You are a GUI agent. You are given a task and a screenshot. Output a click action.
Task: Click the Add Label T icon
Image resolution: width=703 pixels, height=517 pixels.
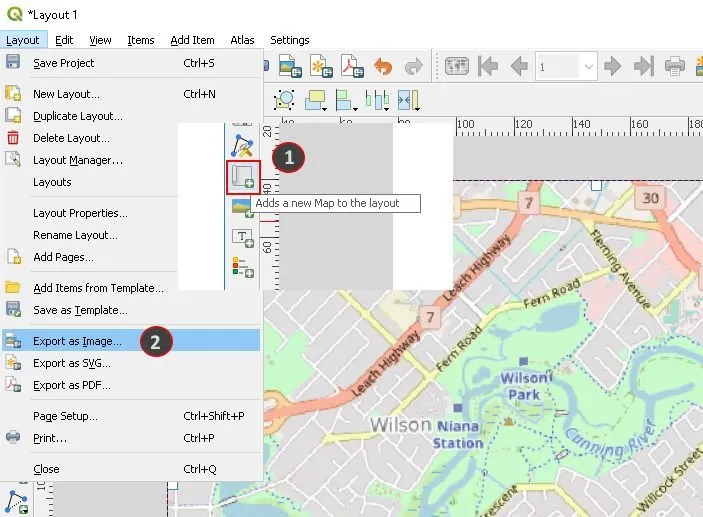[243, 238]
